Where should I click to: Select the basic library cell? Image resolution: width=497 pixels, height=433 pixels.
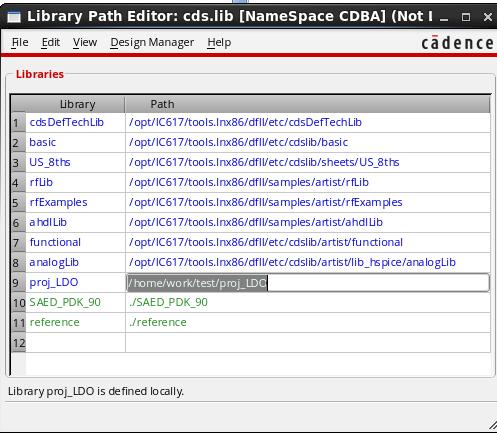coord(75,143)
